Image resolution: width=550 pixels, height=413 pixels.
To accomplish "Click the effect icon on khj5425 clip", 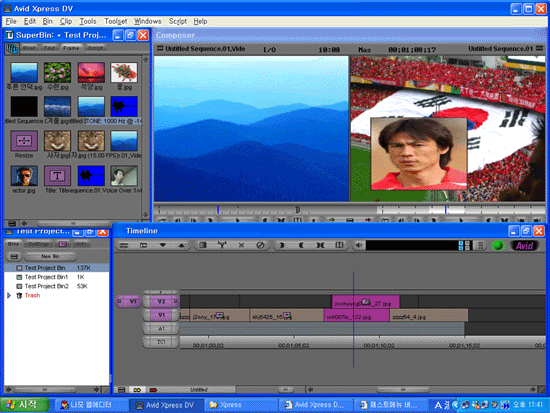I will point(287,315).
